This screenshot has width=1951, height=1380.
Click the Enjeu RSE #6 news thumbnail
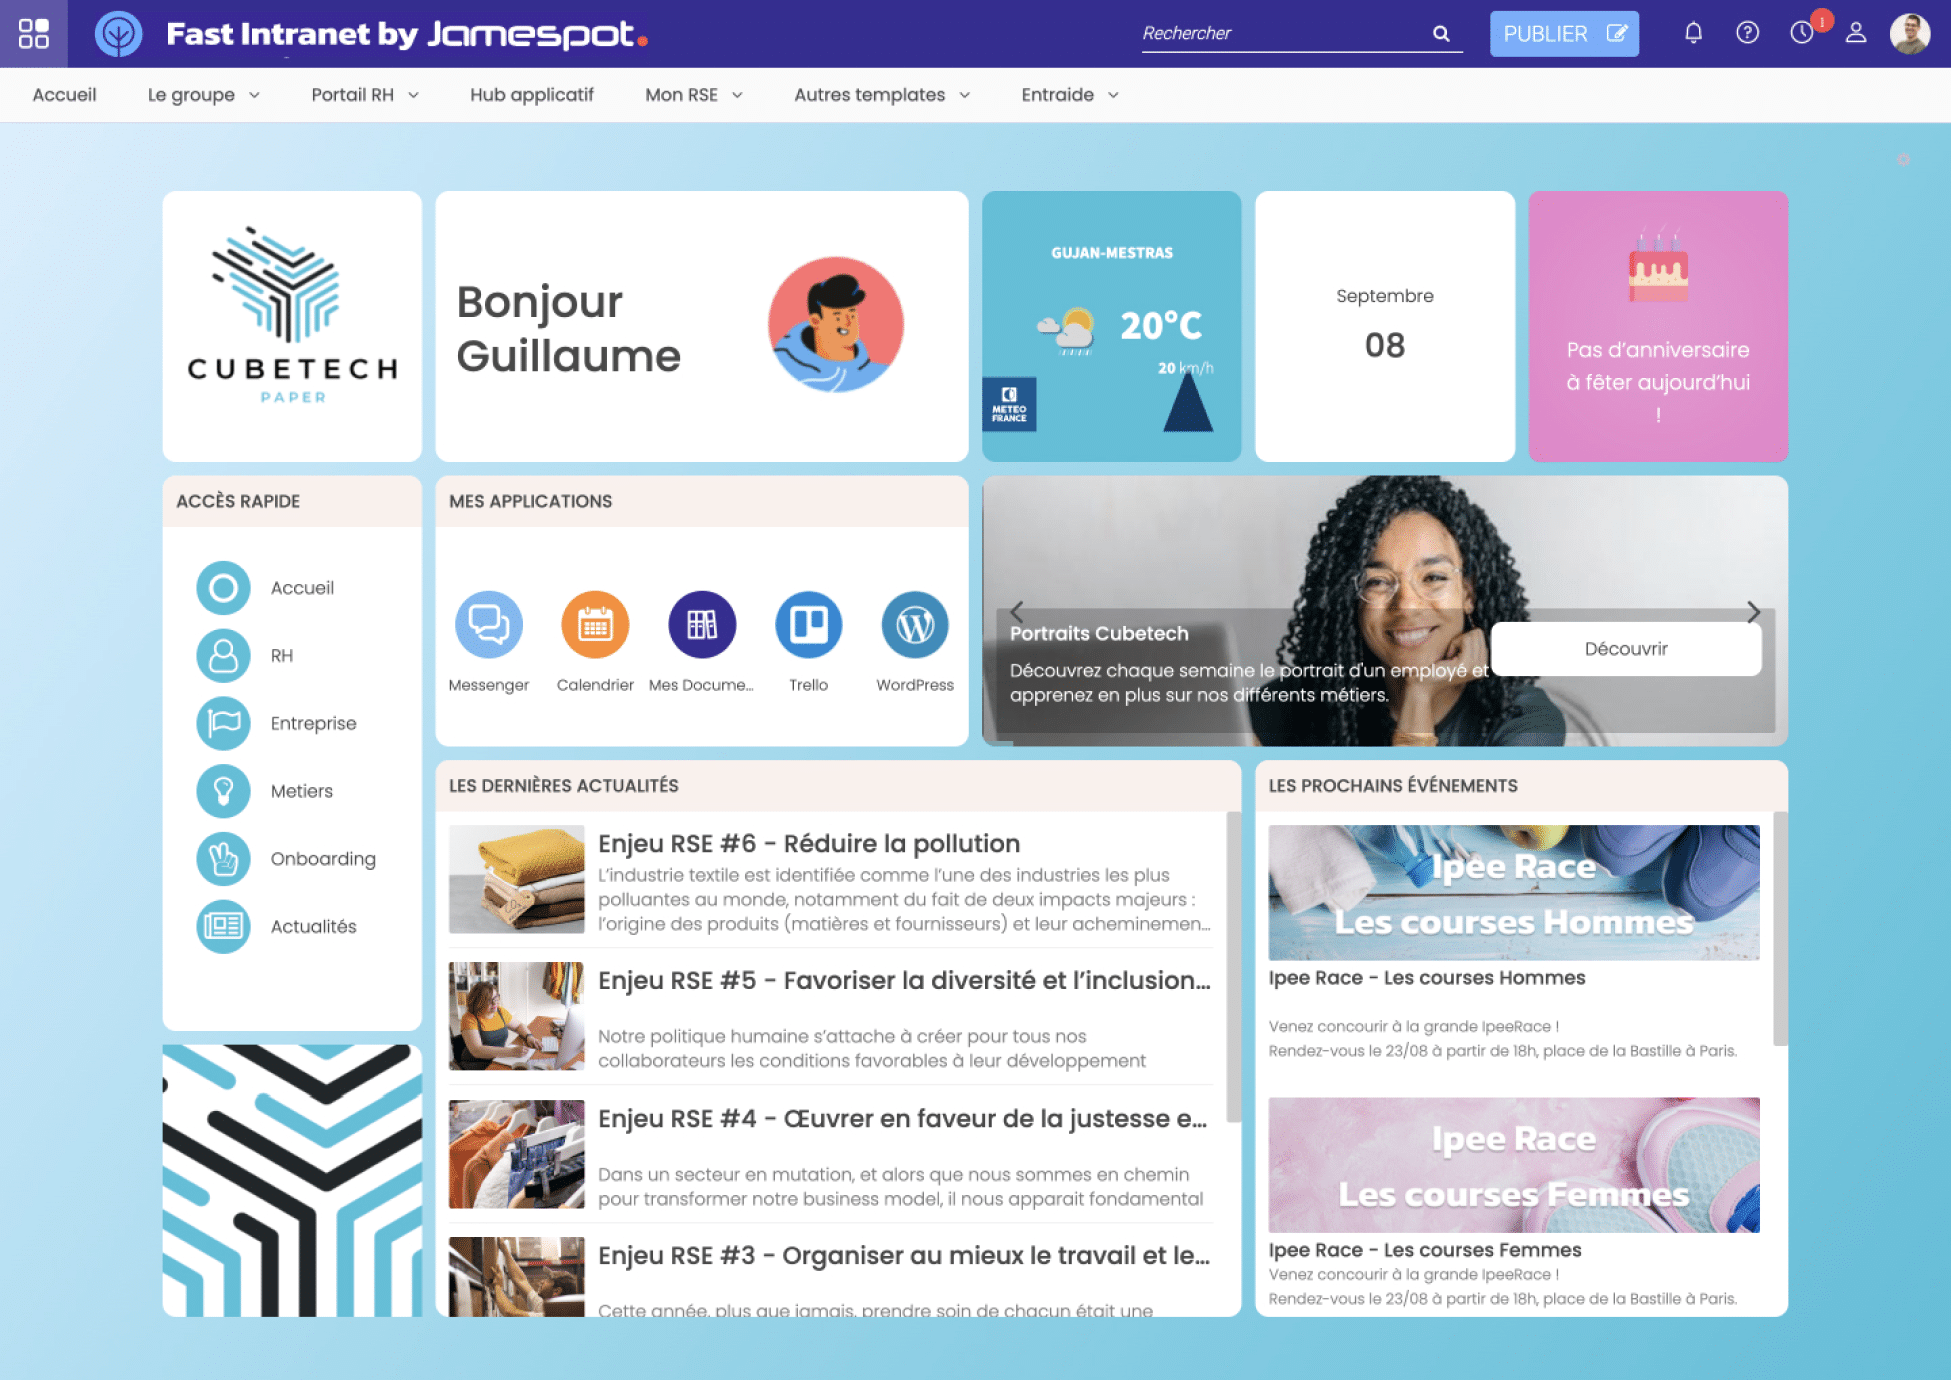coord(515,881)
